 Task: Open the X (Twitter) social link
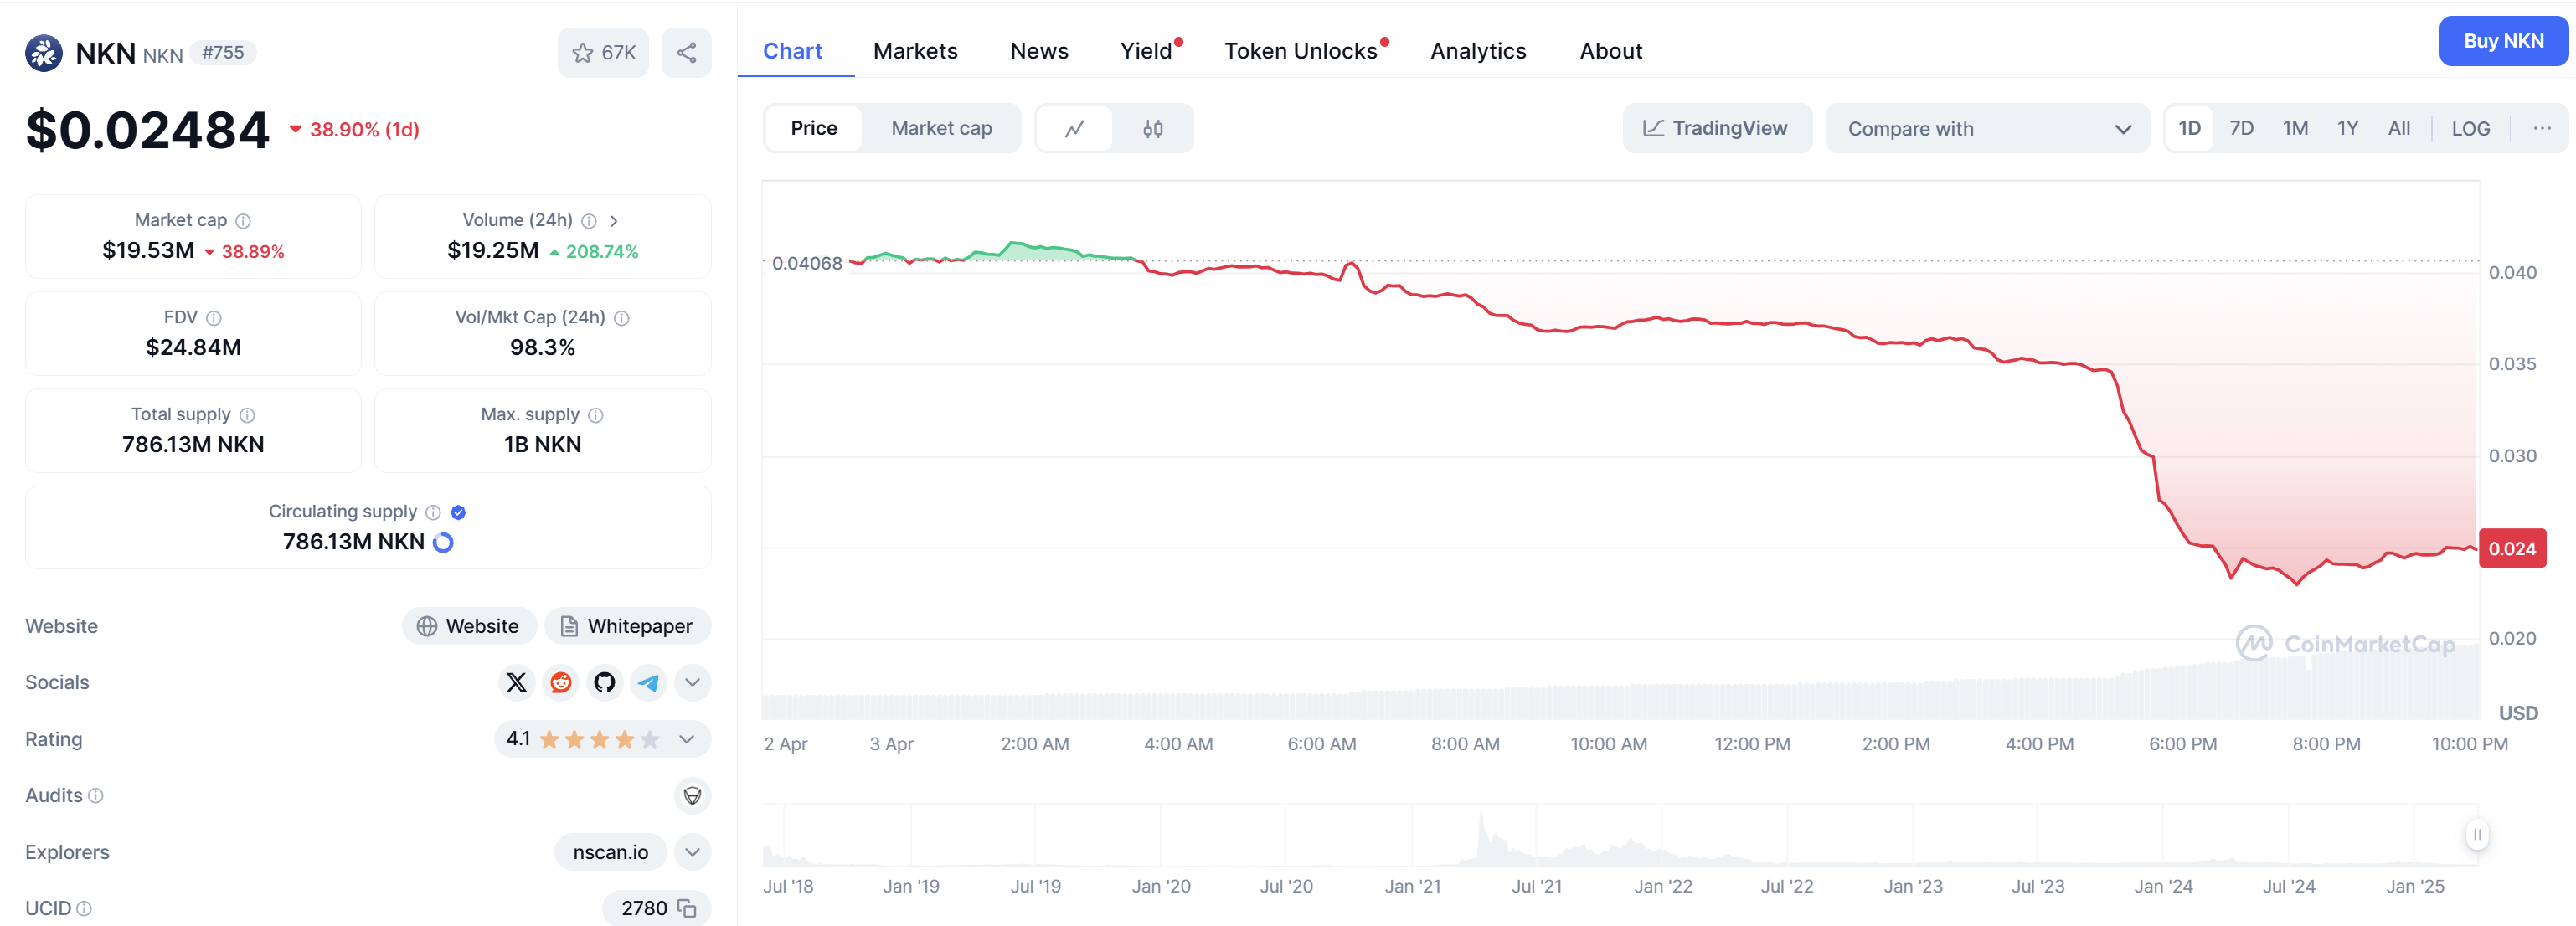[x=516, y=683]
